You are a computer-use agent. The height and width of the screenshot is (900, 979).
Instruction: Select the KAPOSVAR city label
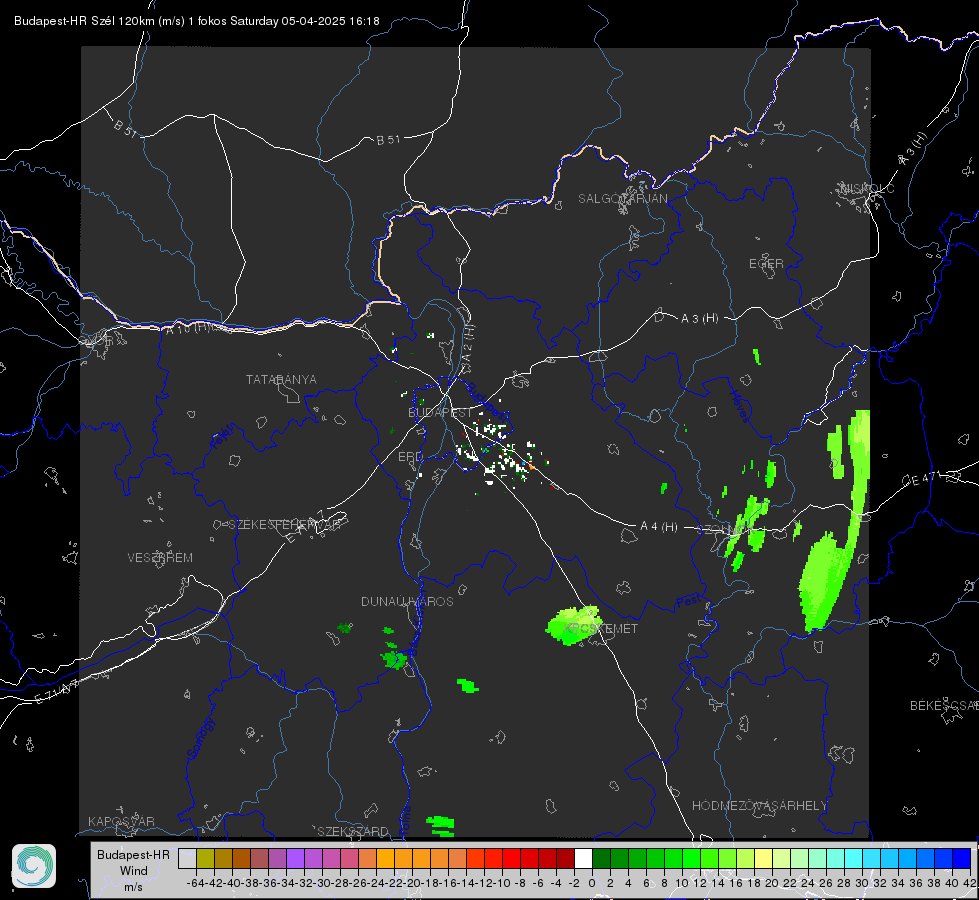tap(121, 821)
